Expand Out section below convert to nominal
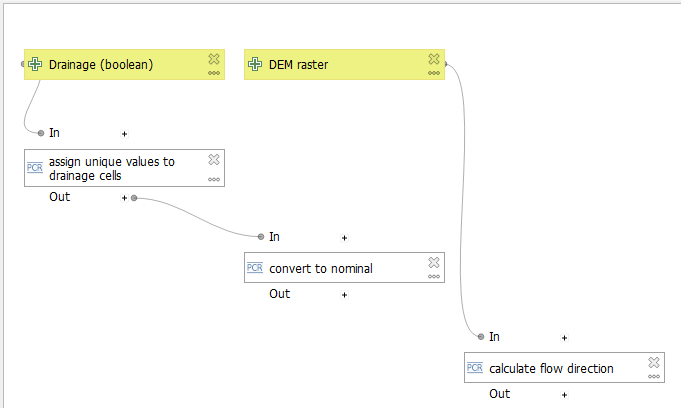 [344, 295]
